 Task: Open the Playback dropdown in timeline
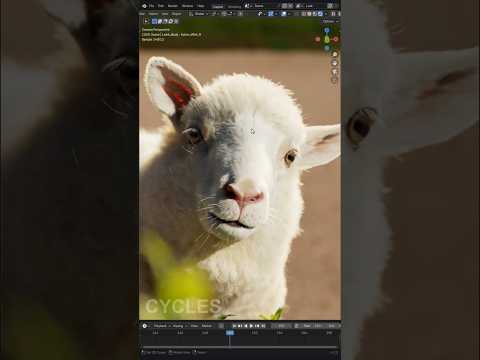point(161,326)
